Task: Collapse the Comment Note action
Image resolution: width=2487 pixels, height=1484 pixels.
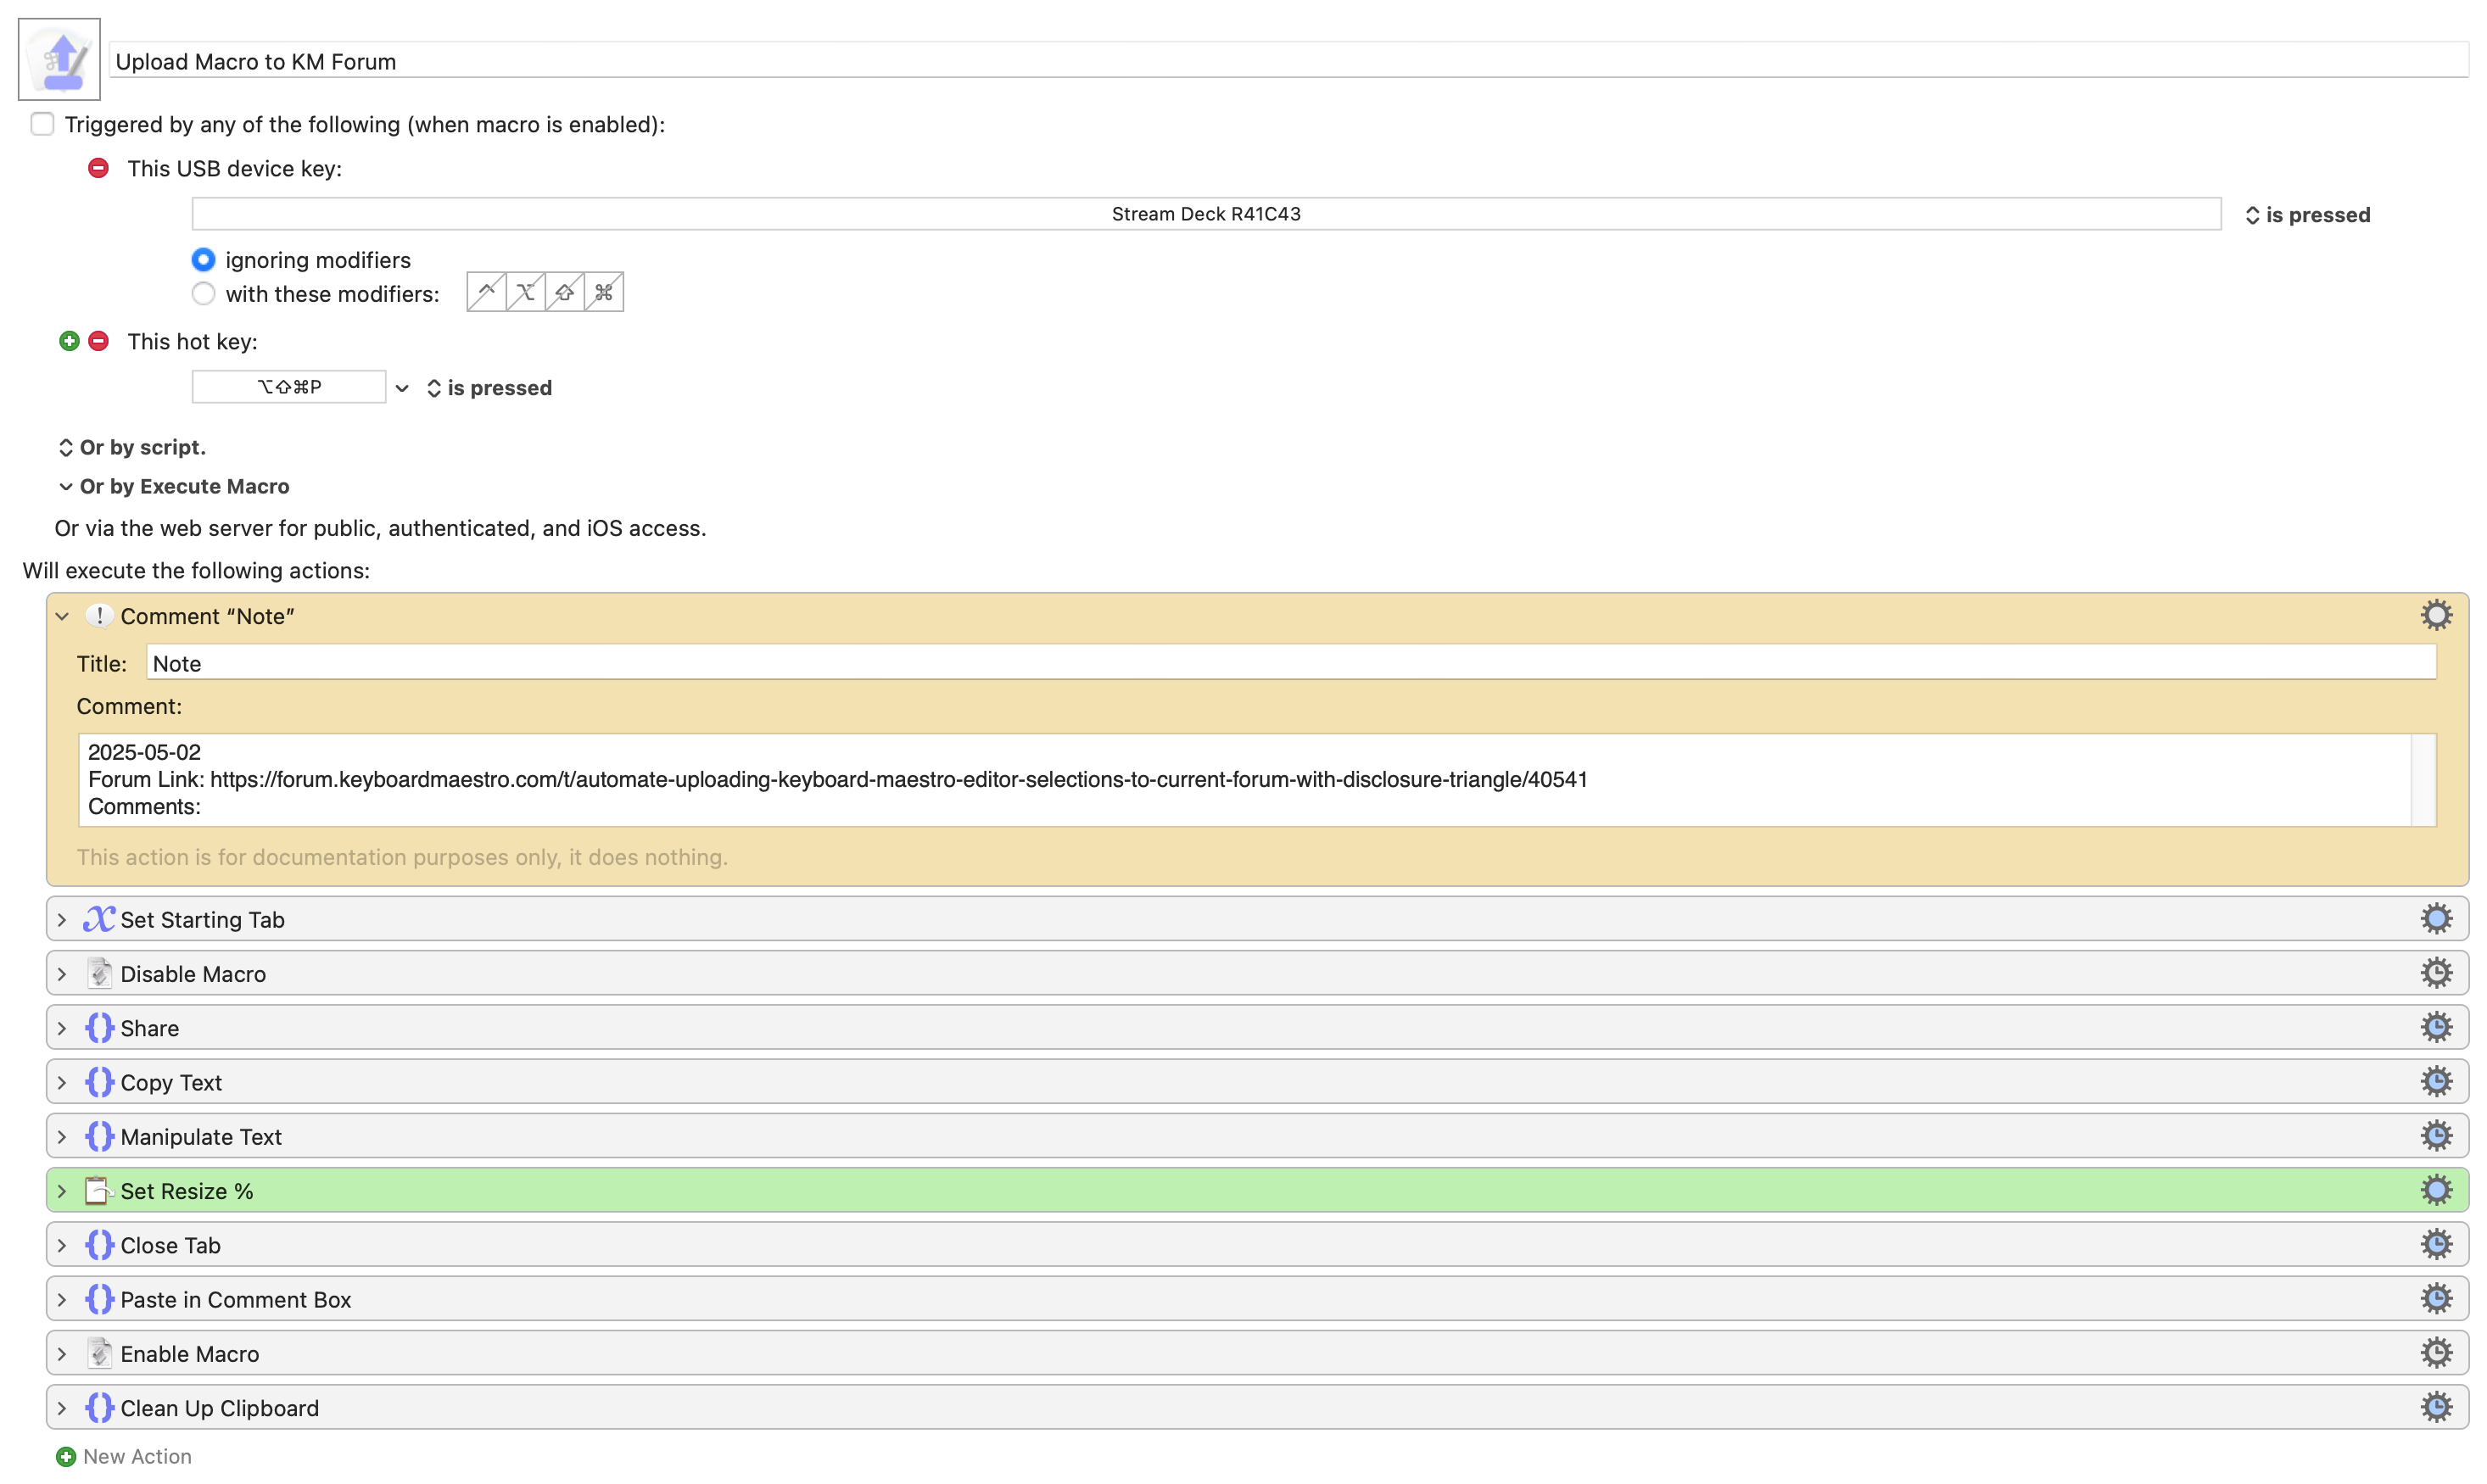Action: [62, 616]
